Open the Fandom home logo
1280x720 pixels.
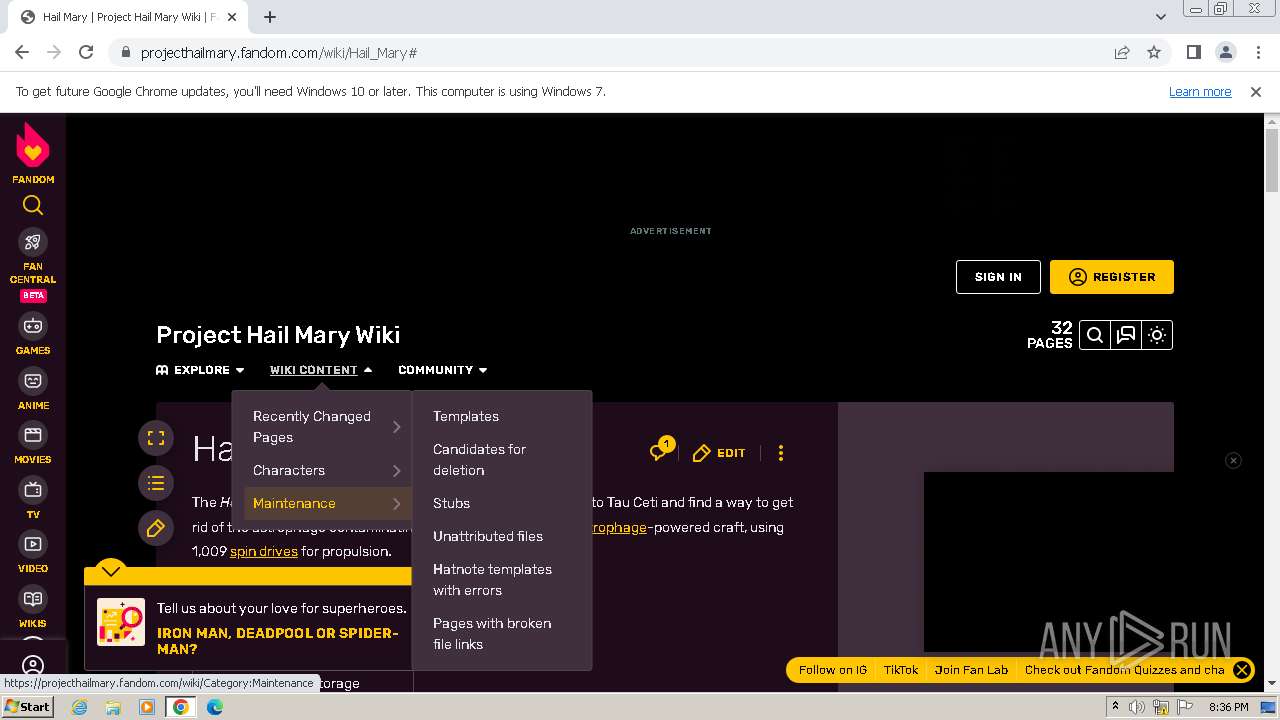click(33, 153)
